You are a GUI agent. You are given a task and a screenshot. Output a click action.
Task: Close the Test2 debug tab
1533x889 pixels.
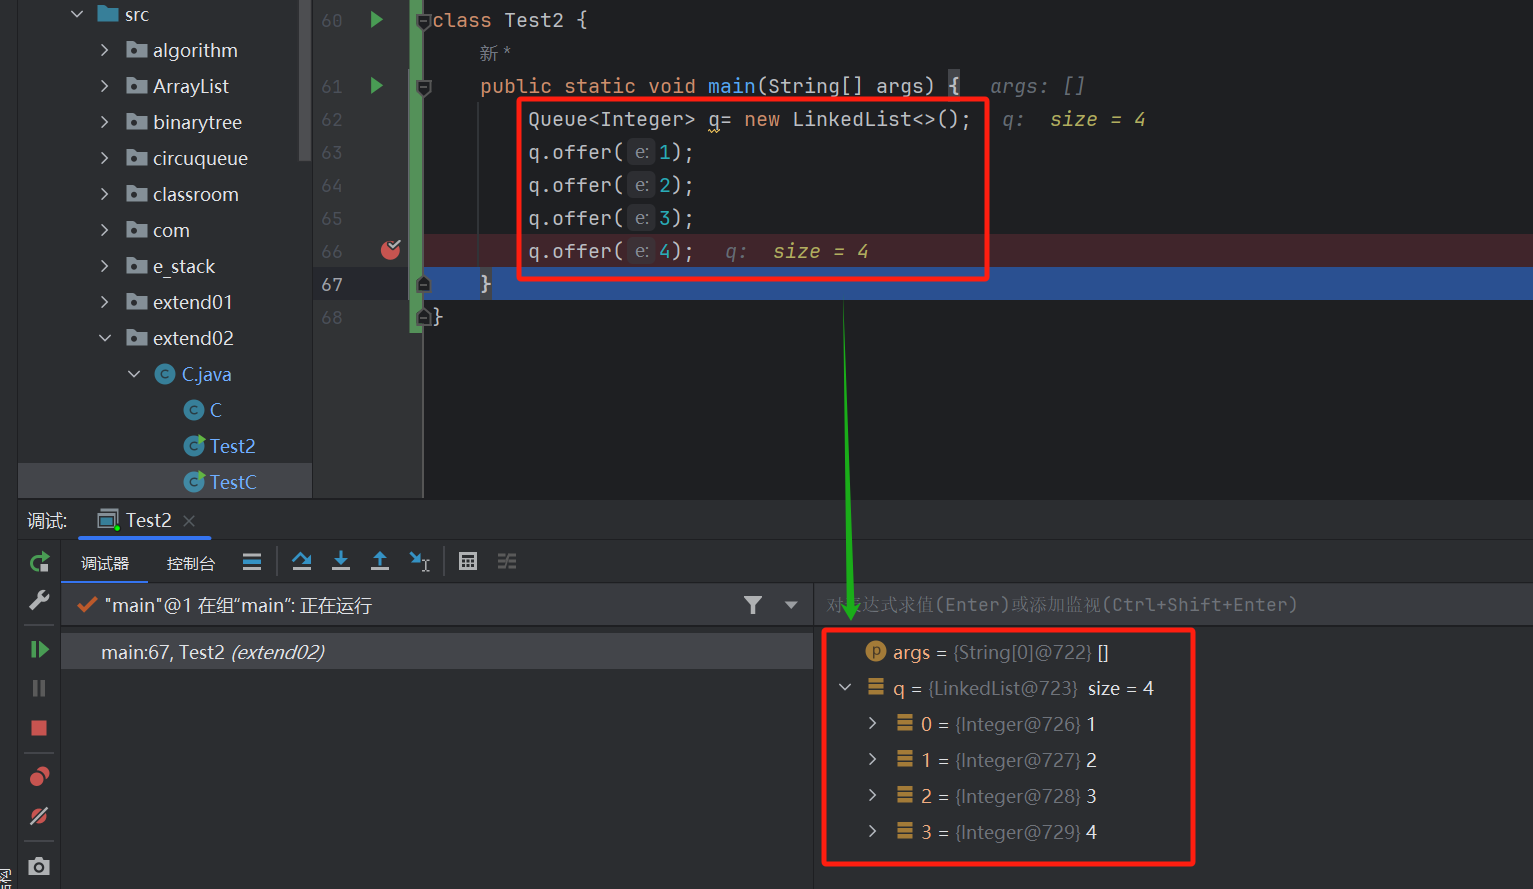point(189,521)
